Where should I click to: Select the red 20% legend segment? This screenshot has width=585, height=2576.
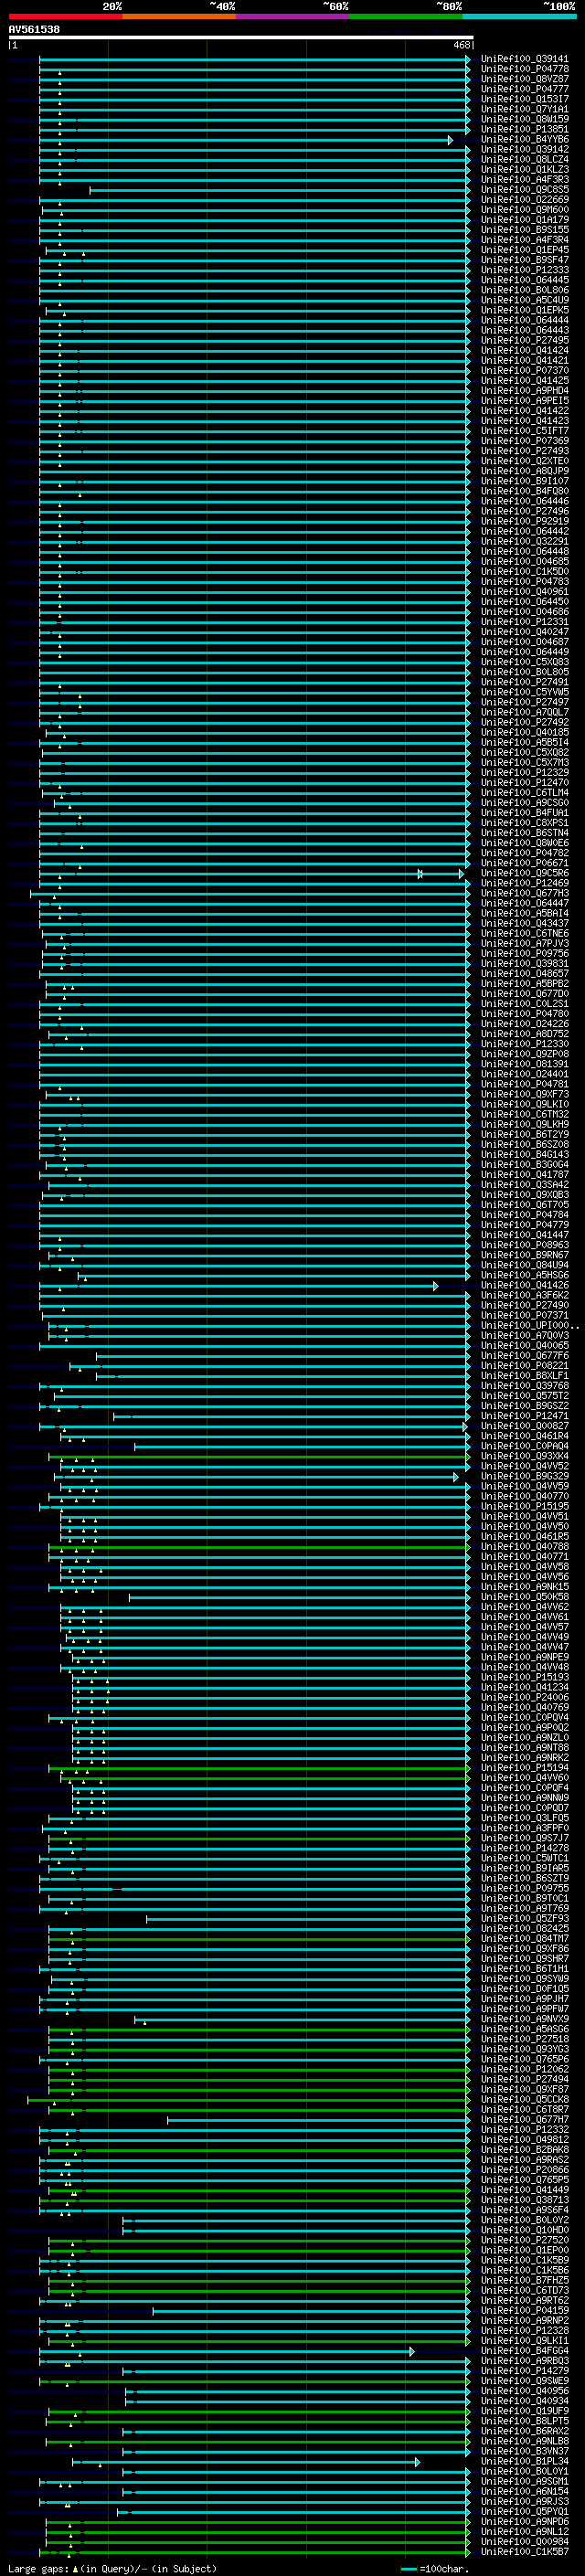click(x=65, y=16)
